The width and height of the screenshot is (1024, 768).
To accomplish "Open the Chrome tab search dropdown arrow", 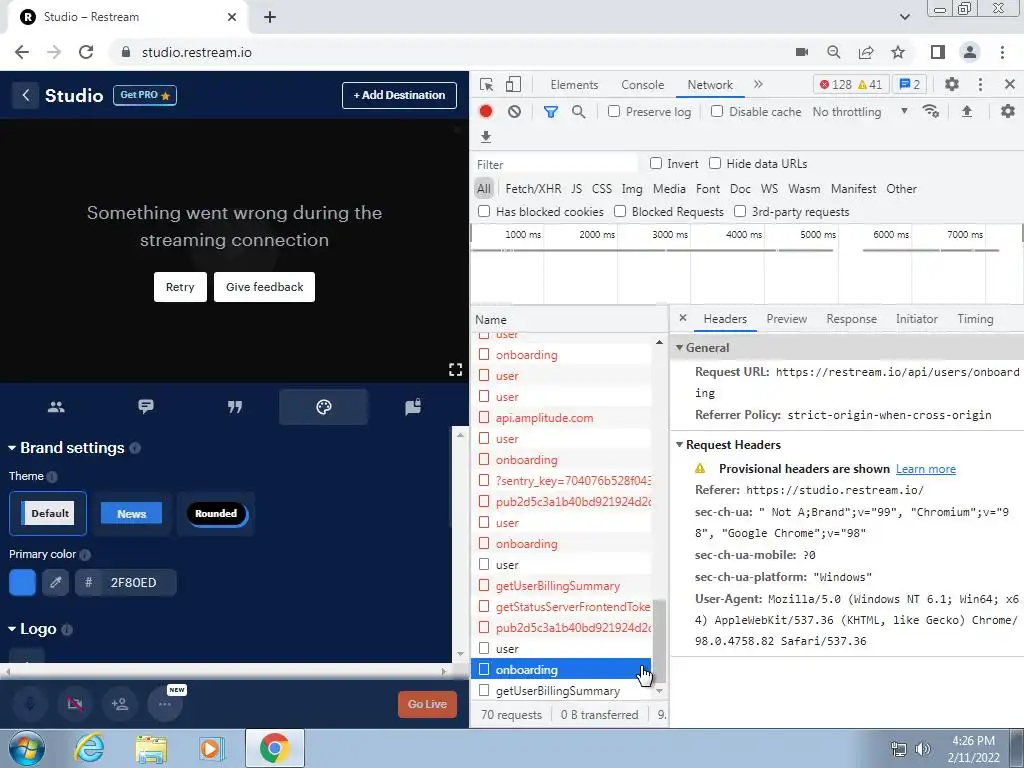I will 904,17.
